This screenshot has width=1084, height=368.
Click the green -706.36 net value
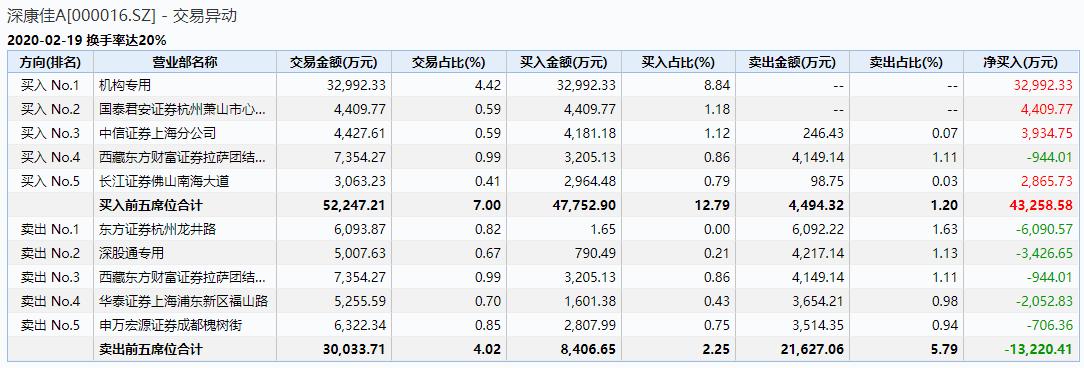1049,325
